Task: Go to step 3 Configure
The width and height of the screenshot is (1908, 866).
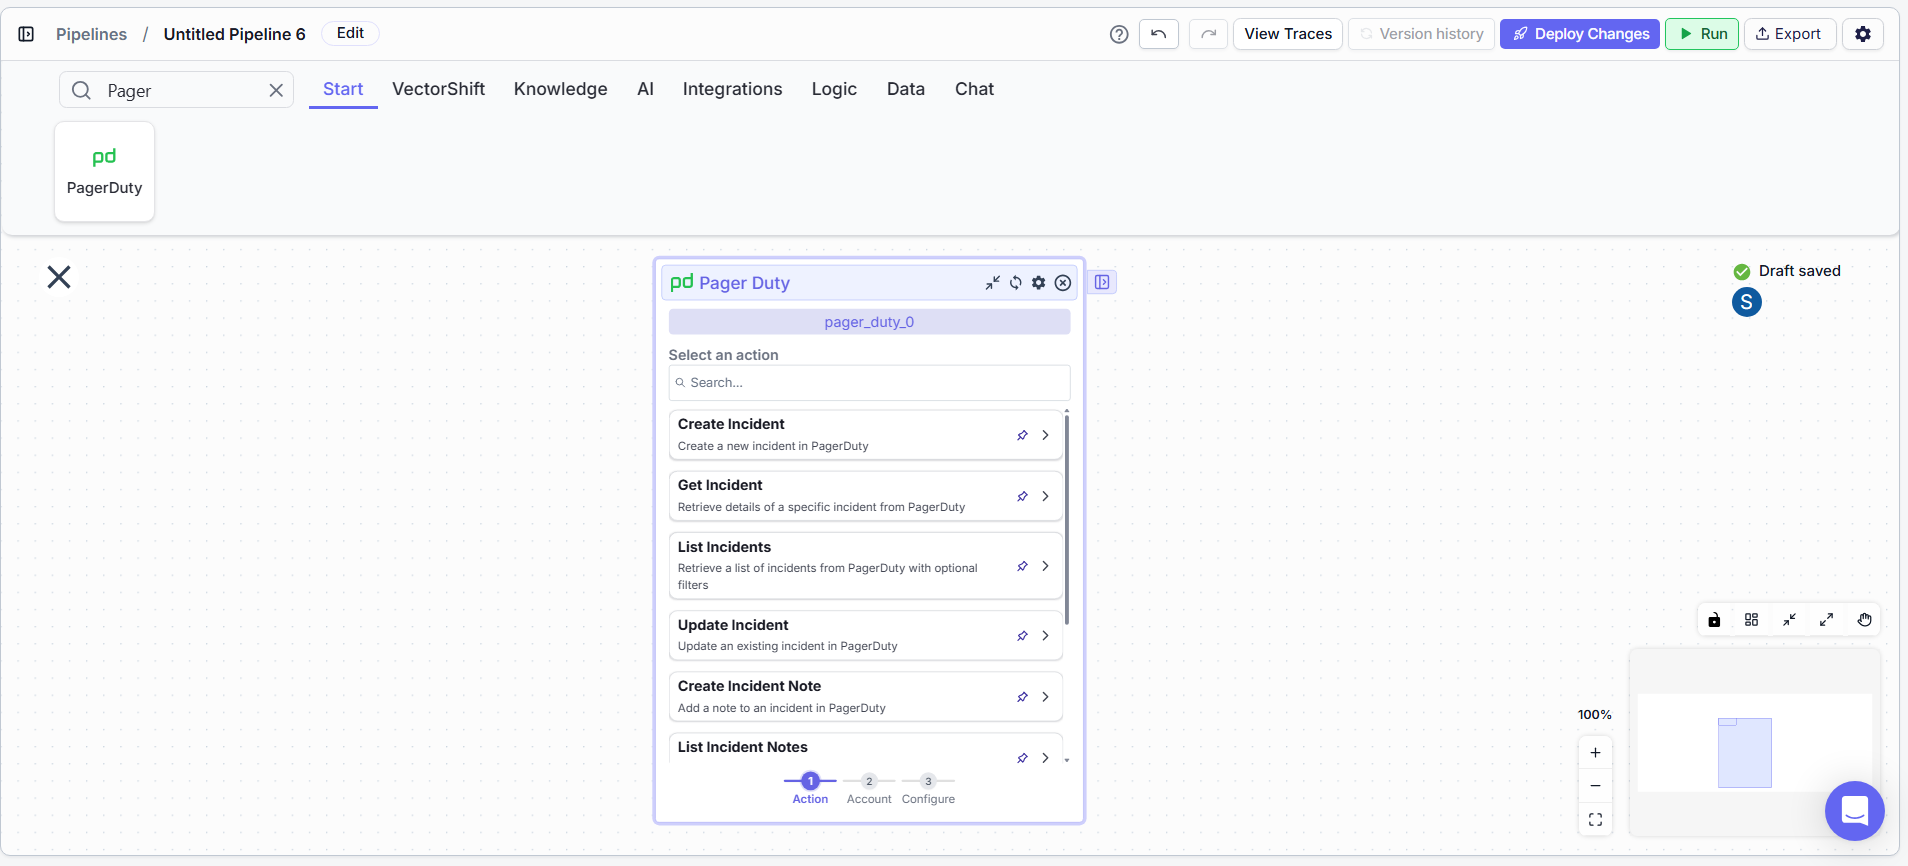Action: (x=928, y=789)
